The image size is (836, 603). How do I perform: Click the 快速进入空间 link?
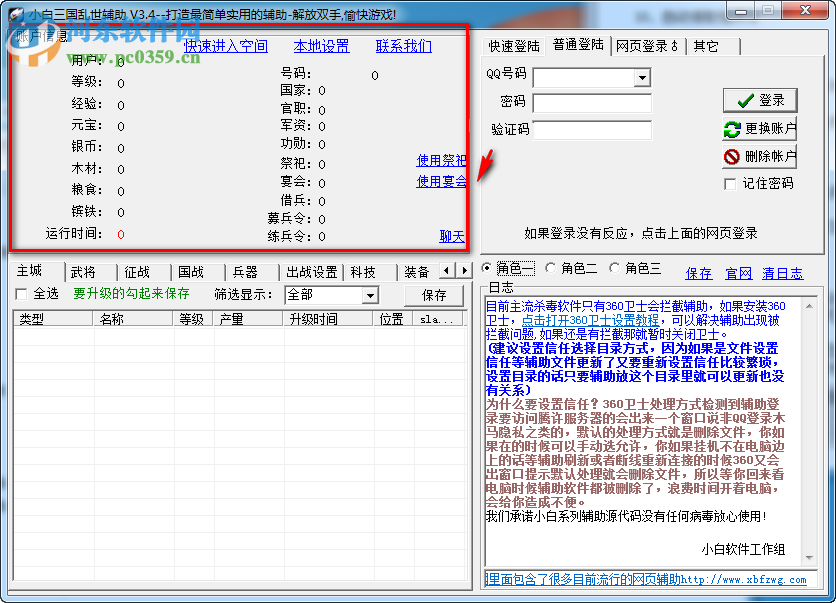226,46
